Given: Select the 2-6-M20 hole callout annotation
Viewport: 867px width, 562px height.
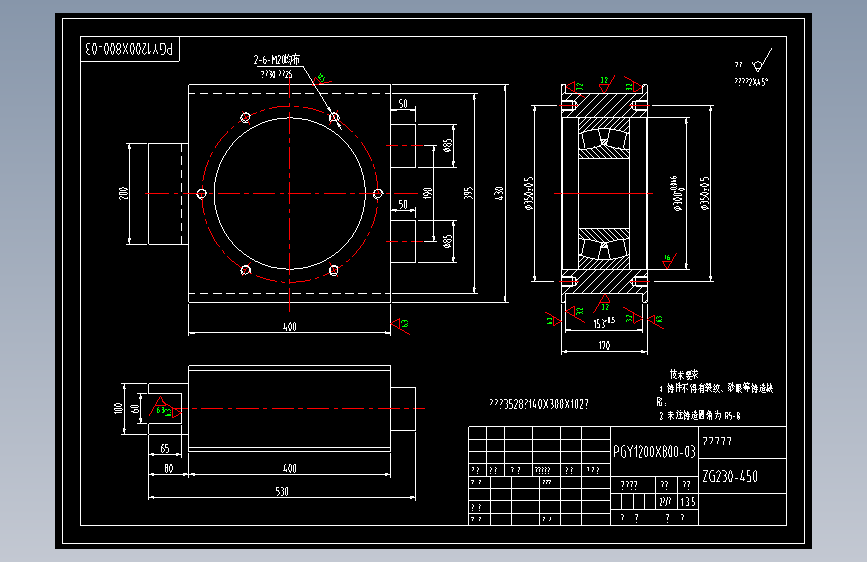Looking at the screenshot, I should (x=276, y=59).
